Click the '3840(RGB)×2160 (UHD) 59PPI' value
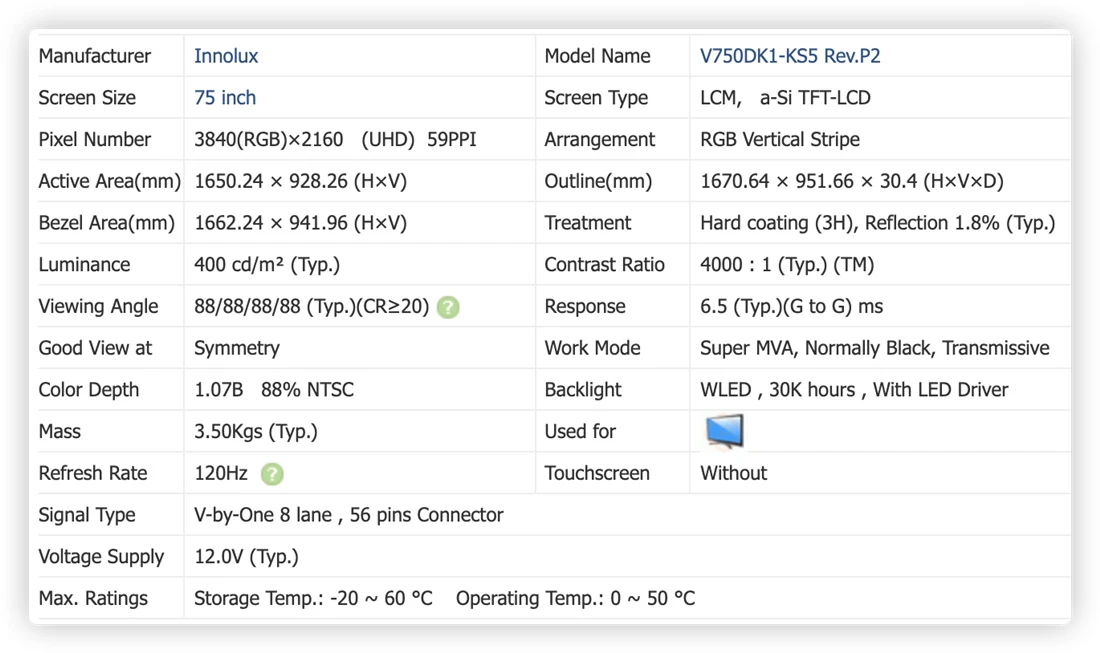The image size is (1100, 653). [x=335, y=140]
